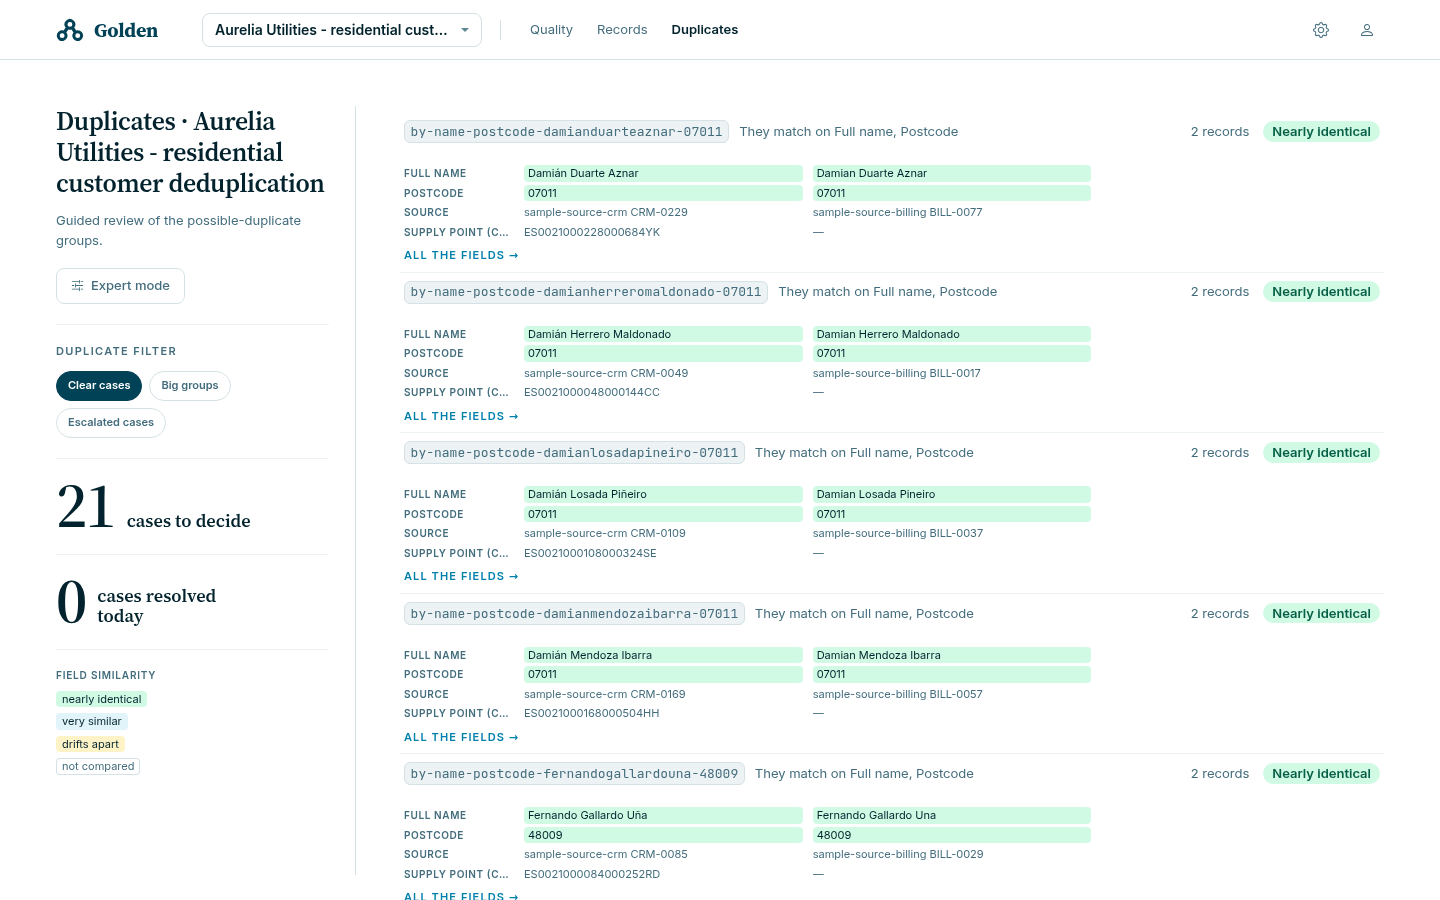Screen dimensions: 1440x900
Task: Click source 'sample-source-crm CRM-0229'
Action: pos(606,213)
